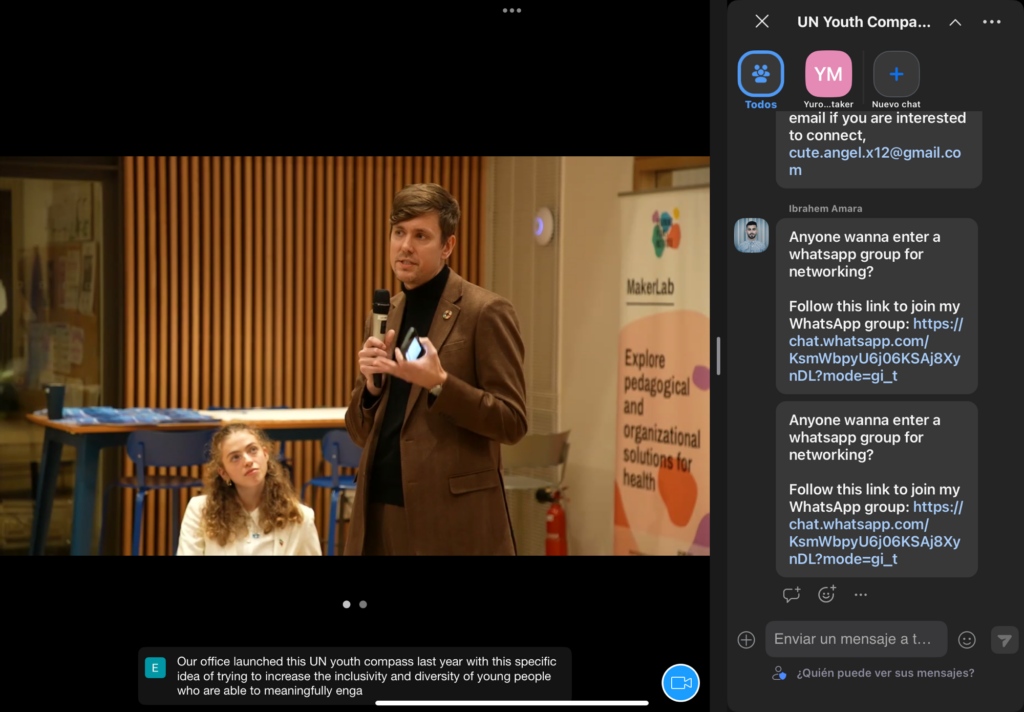Image resolution: width=1024 pixels, height=712 pixels.
Task: Toggle the blue video camera button
Action: coord(680,682)
